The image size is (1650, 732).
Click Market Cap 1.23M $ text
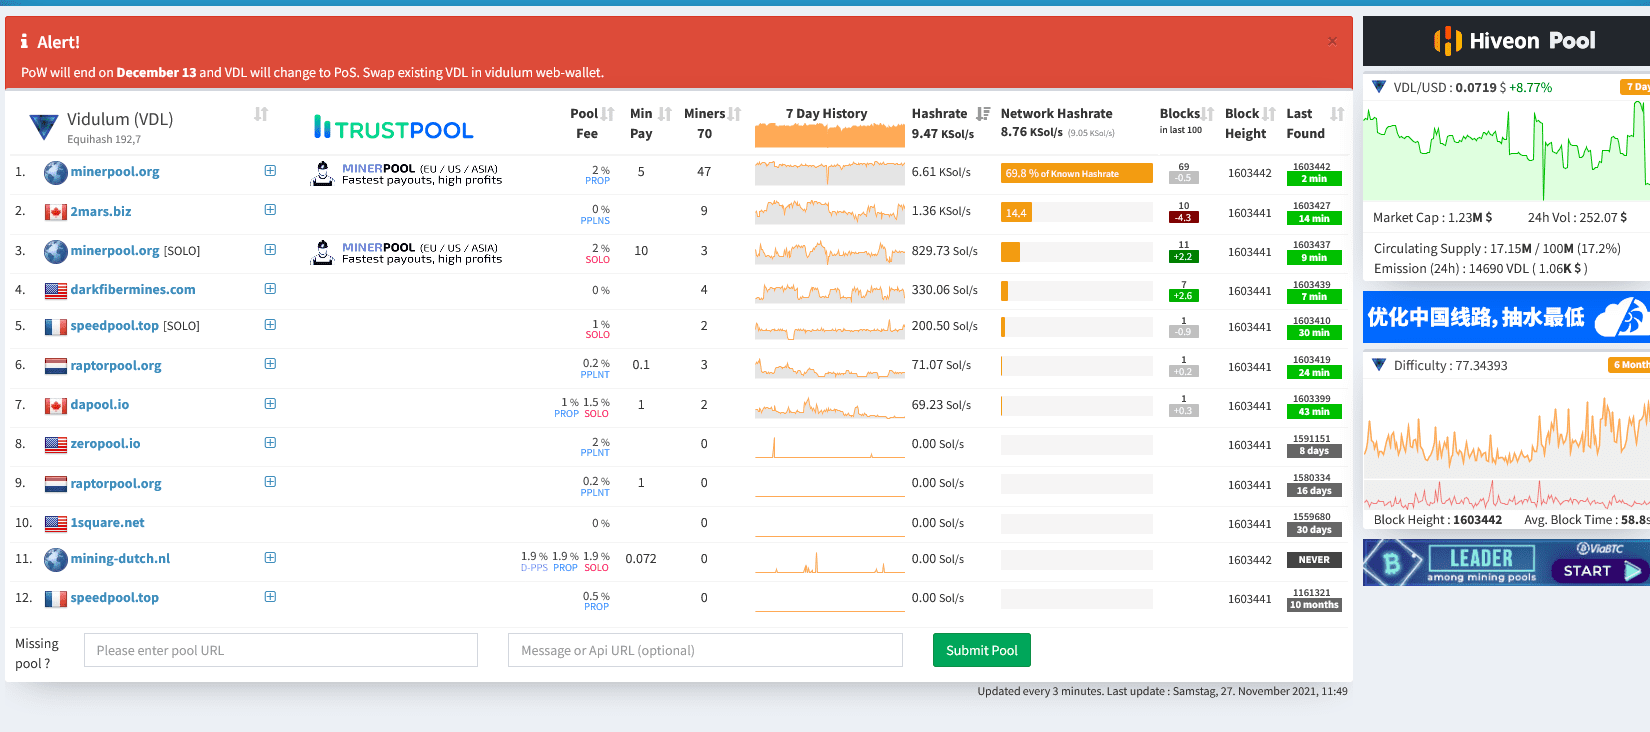click(1432, 217)
